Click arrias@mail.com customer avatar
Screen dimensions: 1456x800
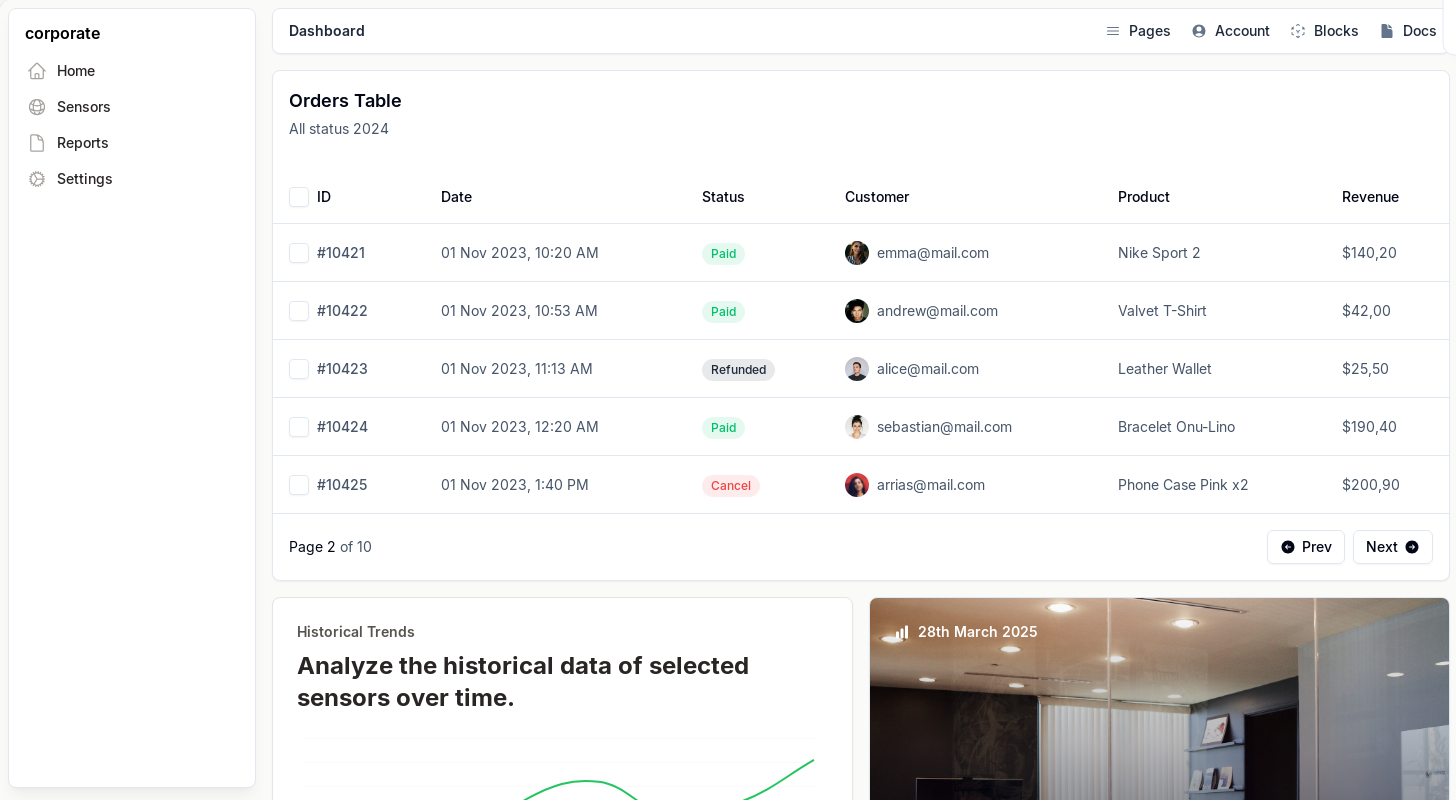pos(857,485)
